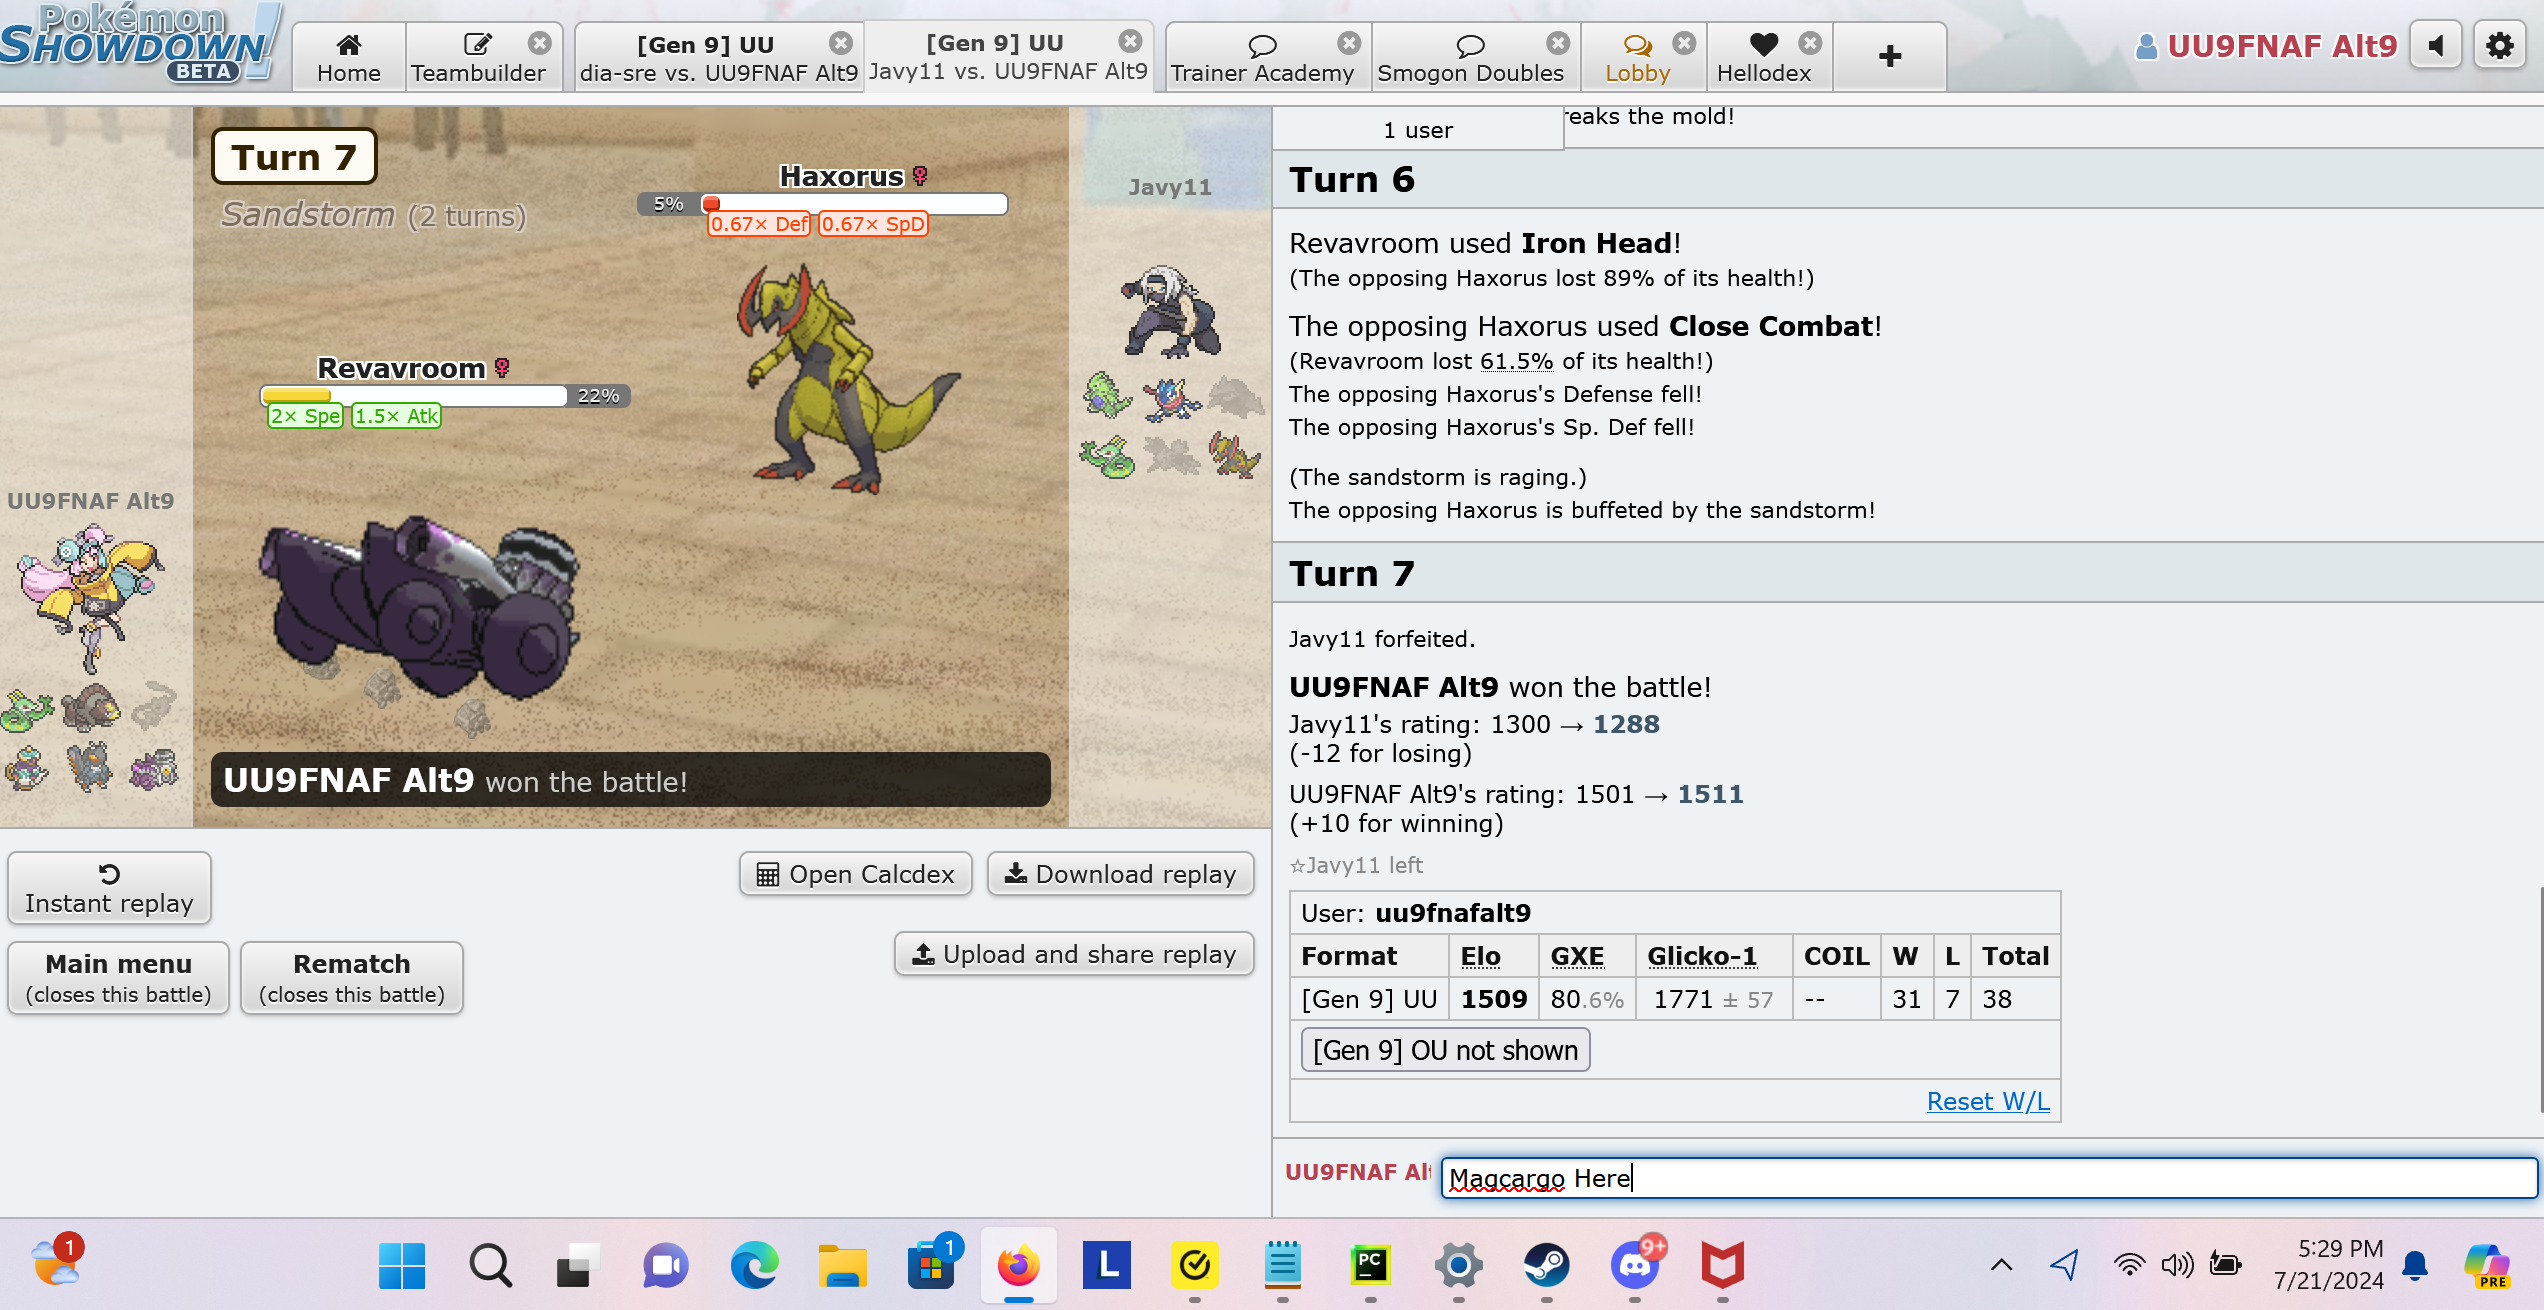
Task: Click the Rematch button
Action: pyautogui.click(x=352, y=978)
